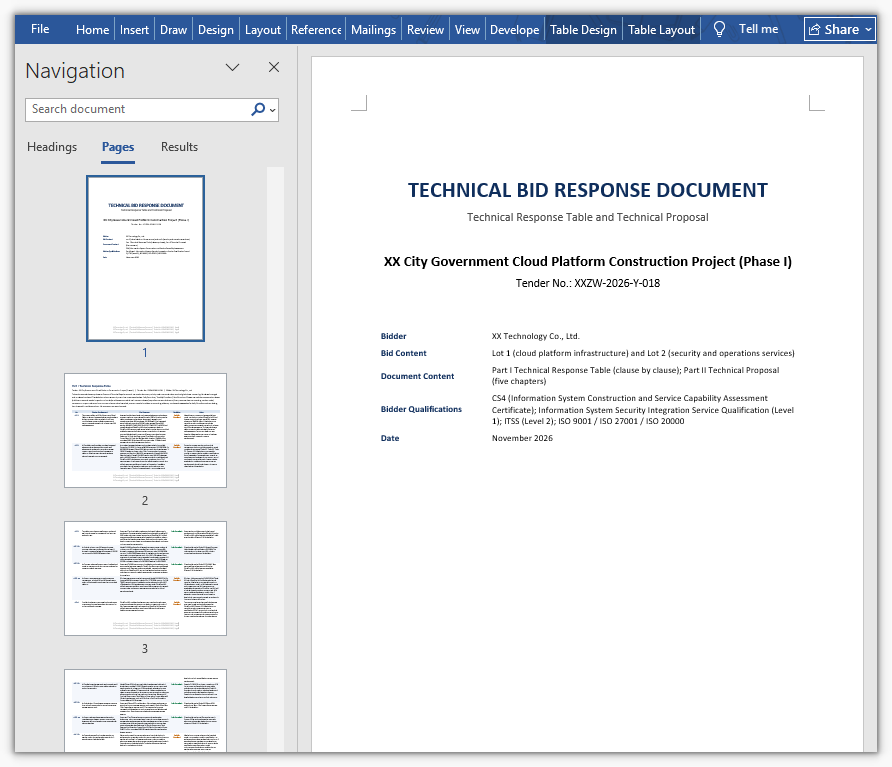Switch to the Layout ribbon tab

click(x=263, y=30)
